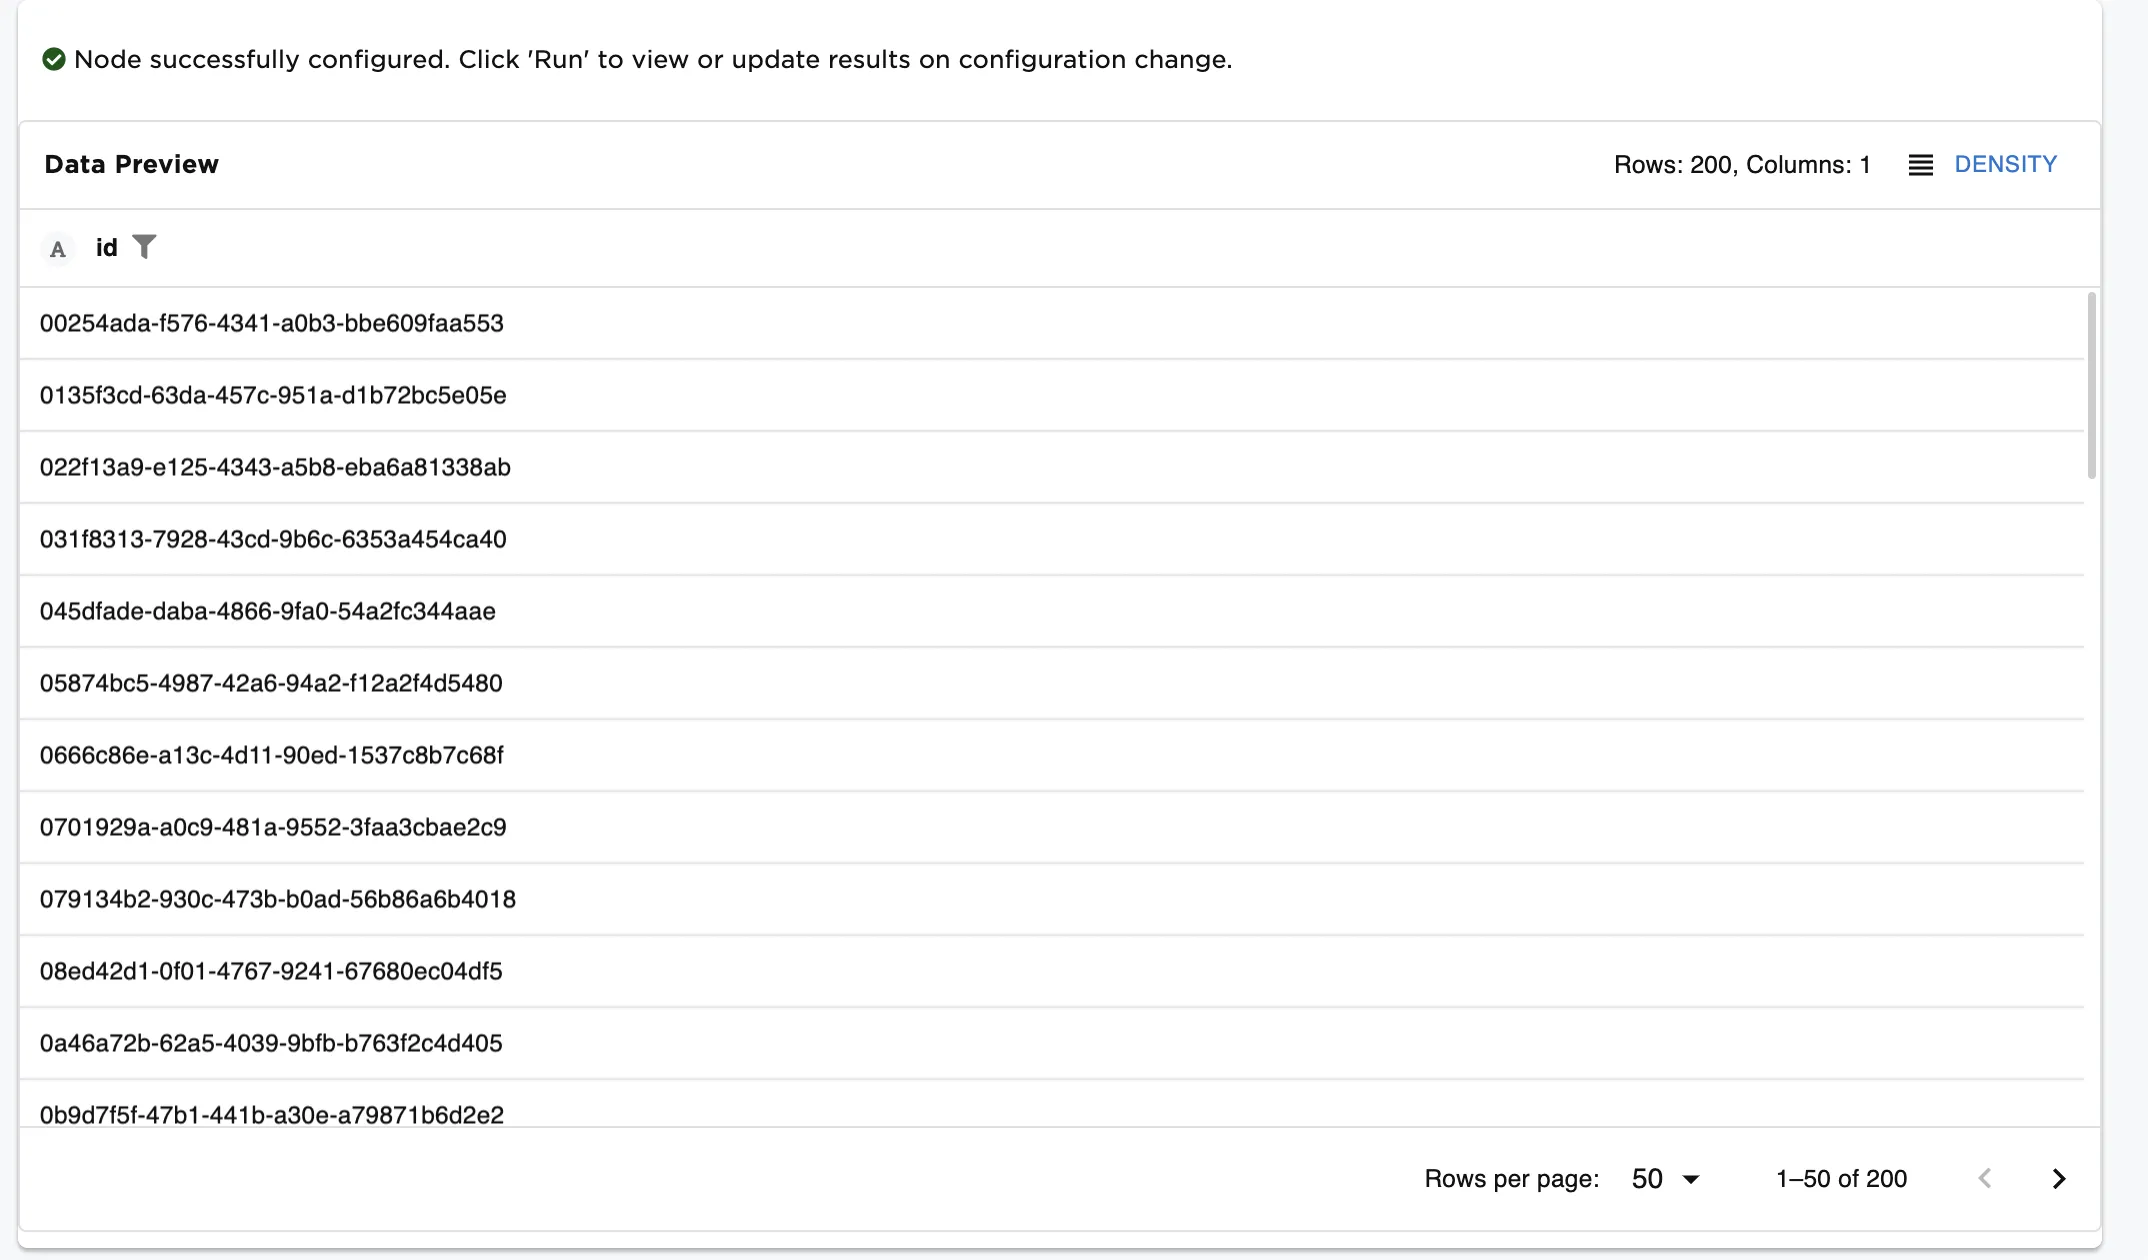Click the green success checkmark icon
The height and width of the screenshot is (1260, 2148).
[x=54, y=60]
